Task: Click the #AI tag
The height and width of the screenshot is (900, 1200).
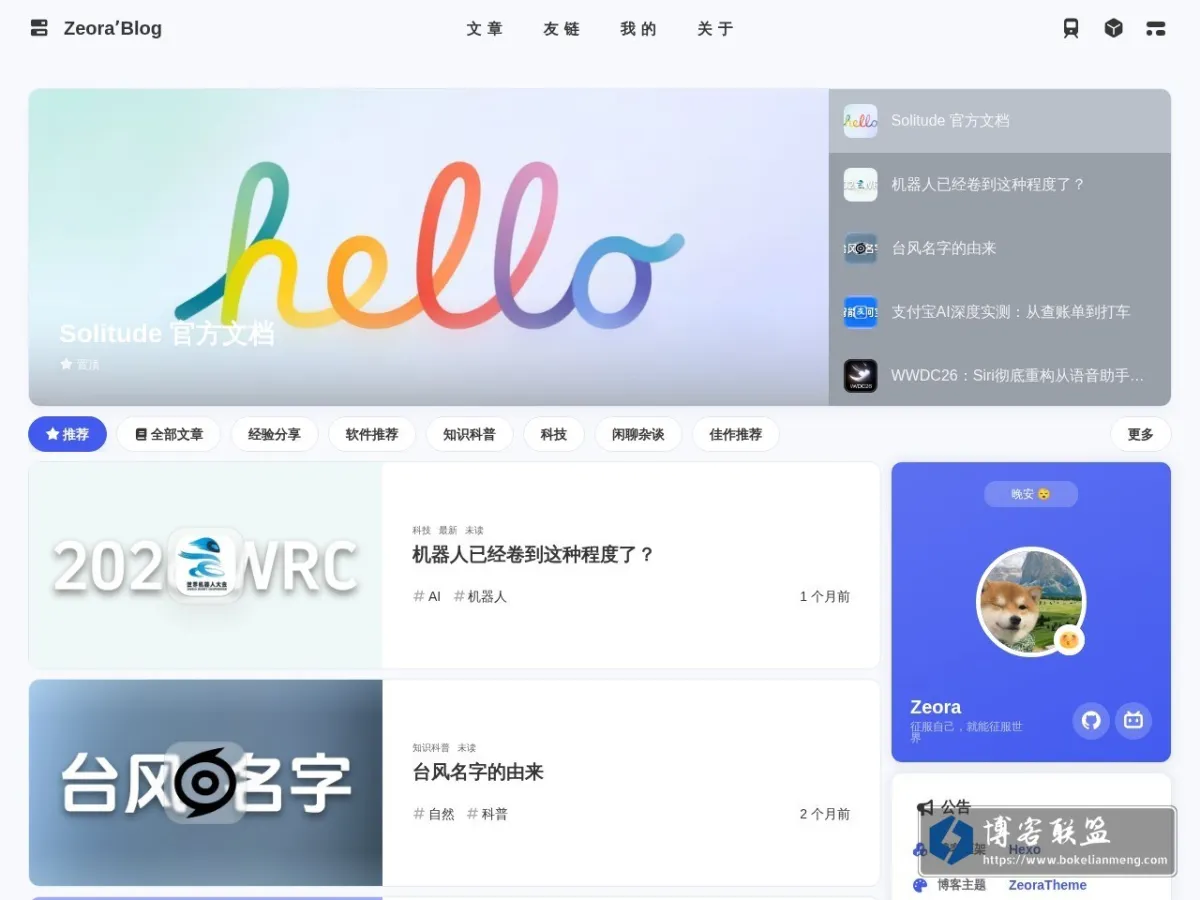Action: pos(427,596)
